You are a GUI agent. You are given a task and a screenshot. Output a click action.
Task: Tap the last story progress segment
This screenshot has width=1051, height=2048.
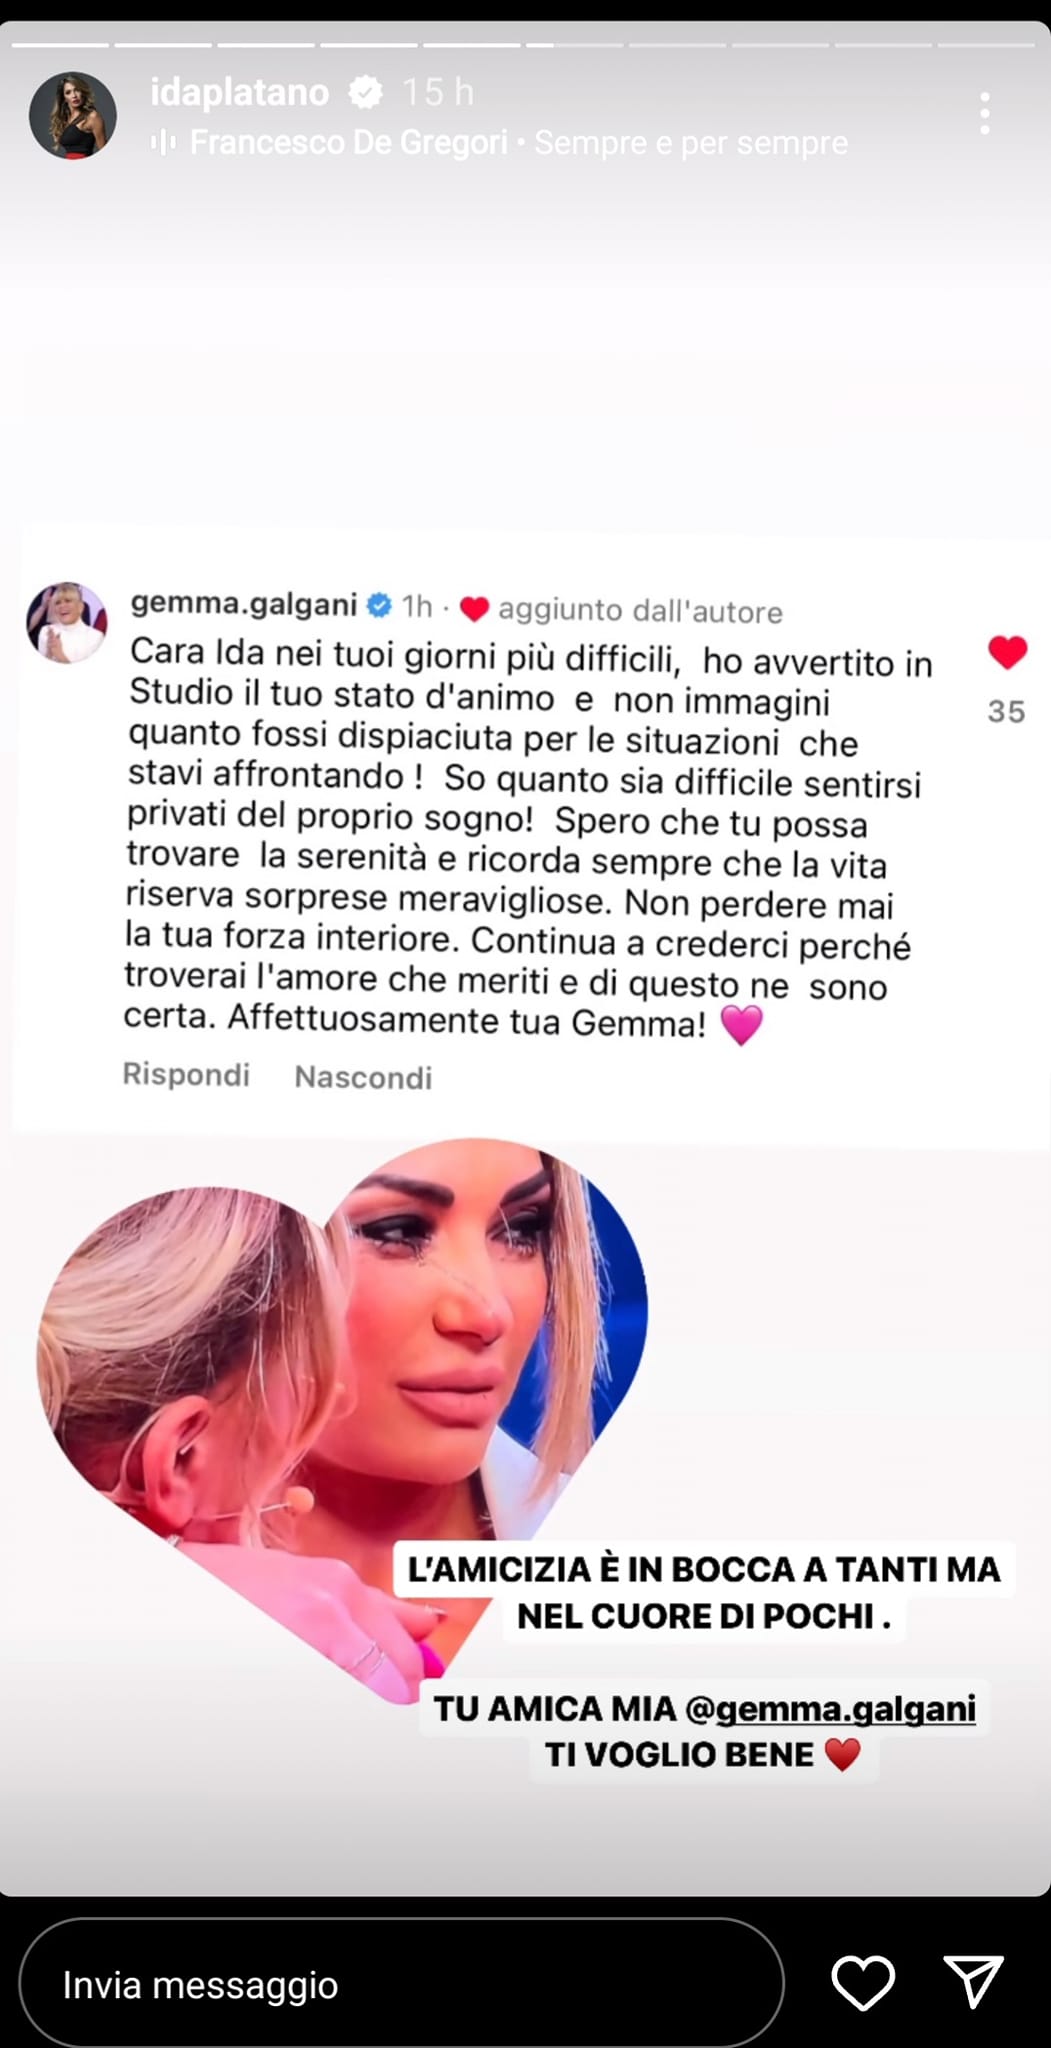pyautogui.click(x=986, y=44)
